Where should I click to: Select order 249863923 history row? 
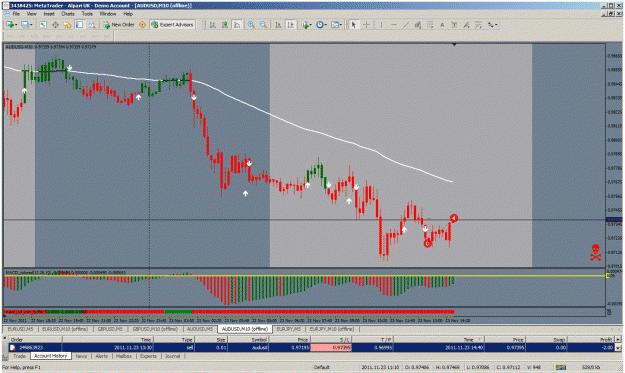(311, 347)
